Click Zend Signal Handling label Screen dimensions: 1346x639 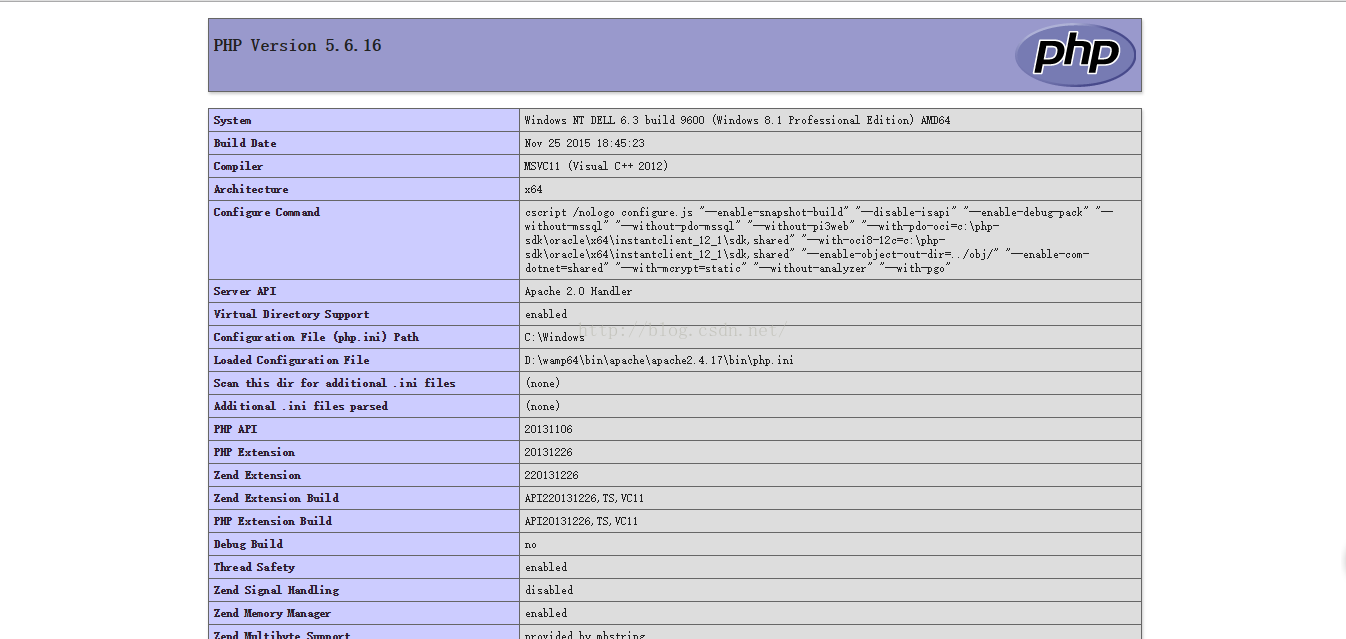276,590
